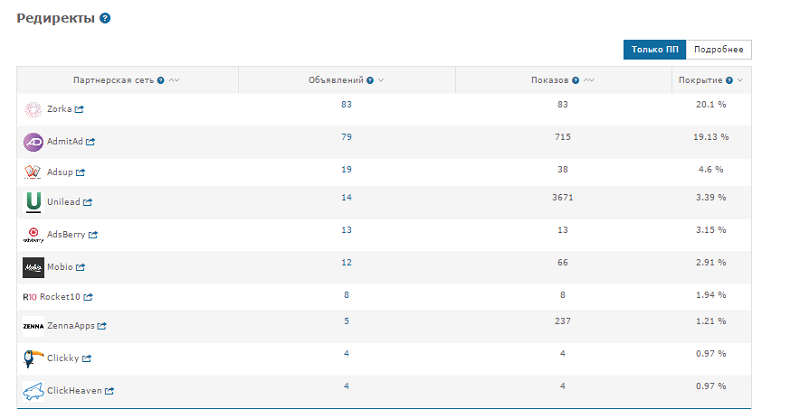Viewport: 800px width, 409px height.
Task: Click the AdsBerry logo
Action: click(33, 235)
